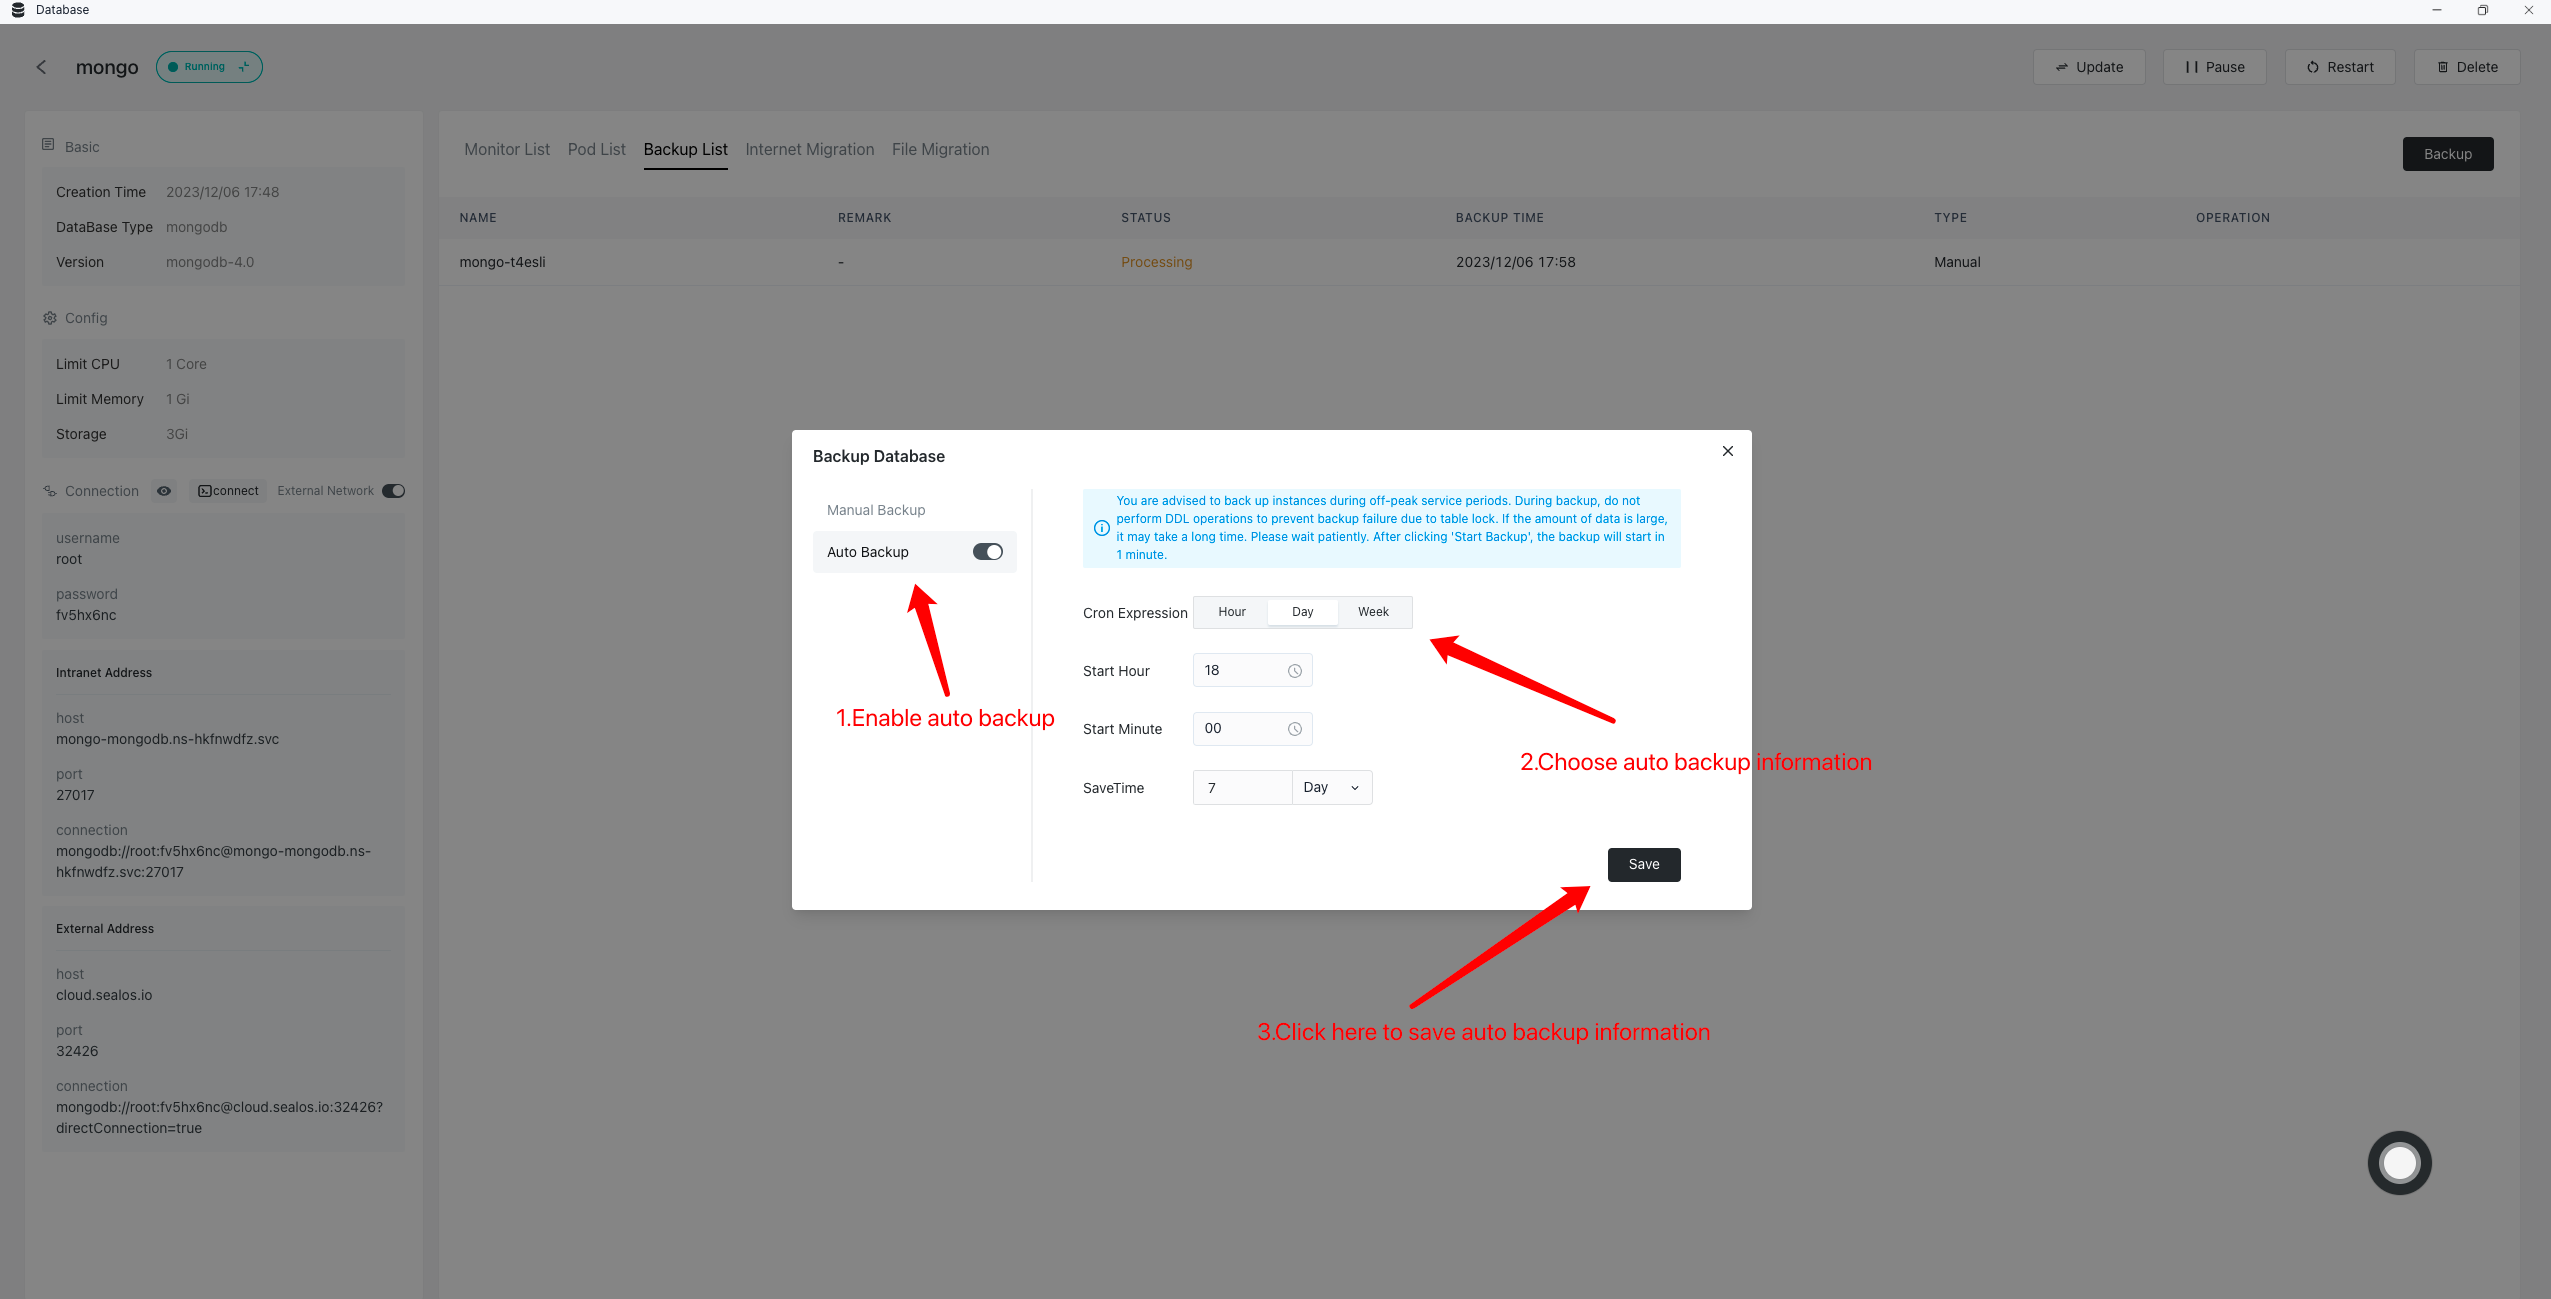Select Hour for Cron Expression
2551x1299 pixels.
point(1231,612)
